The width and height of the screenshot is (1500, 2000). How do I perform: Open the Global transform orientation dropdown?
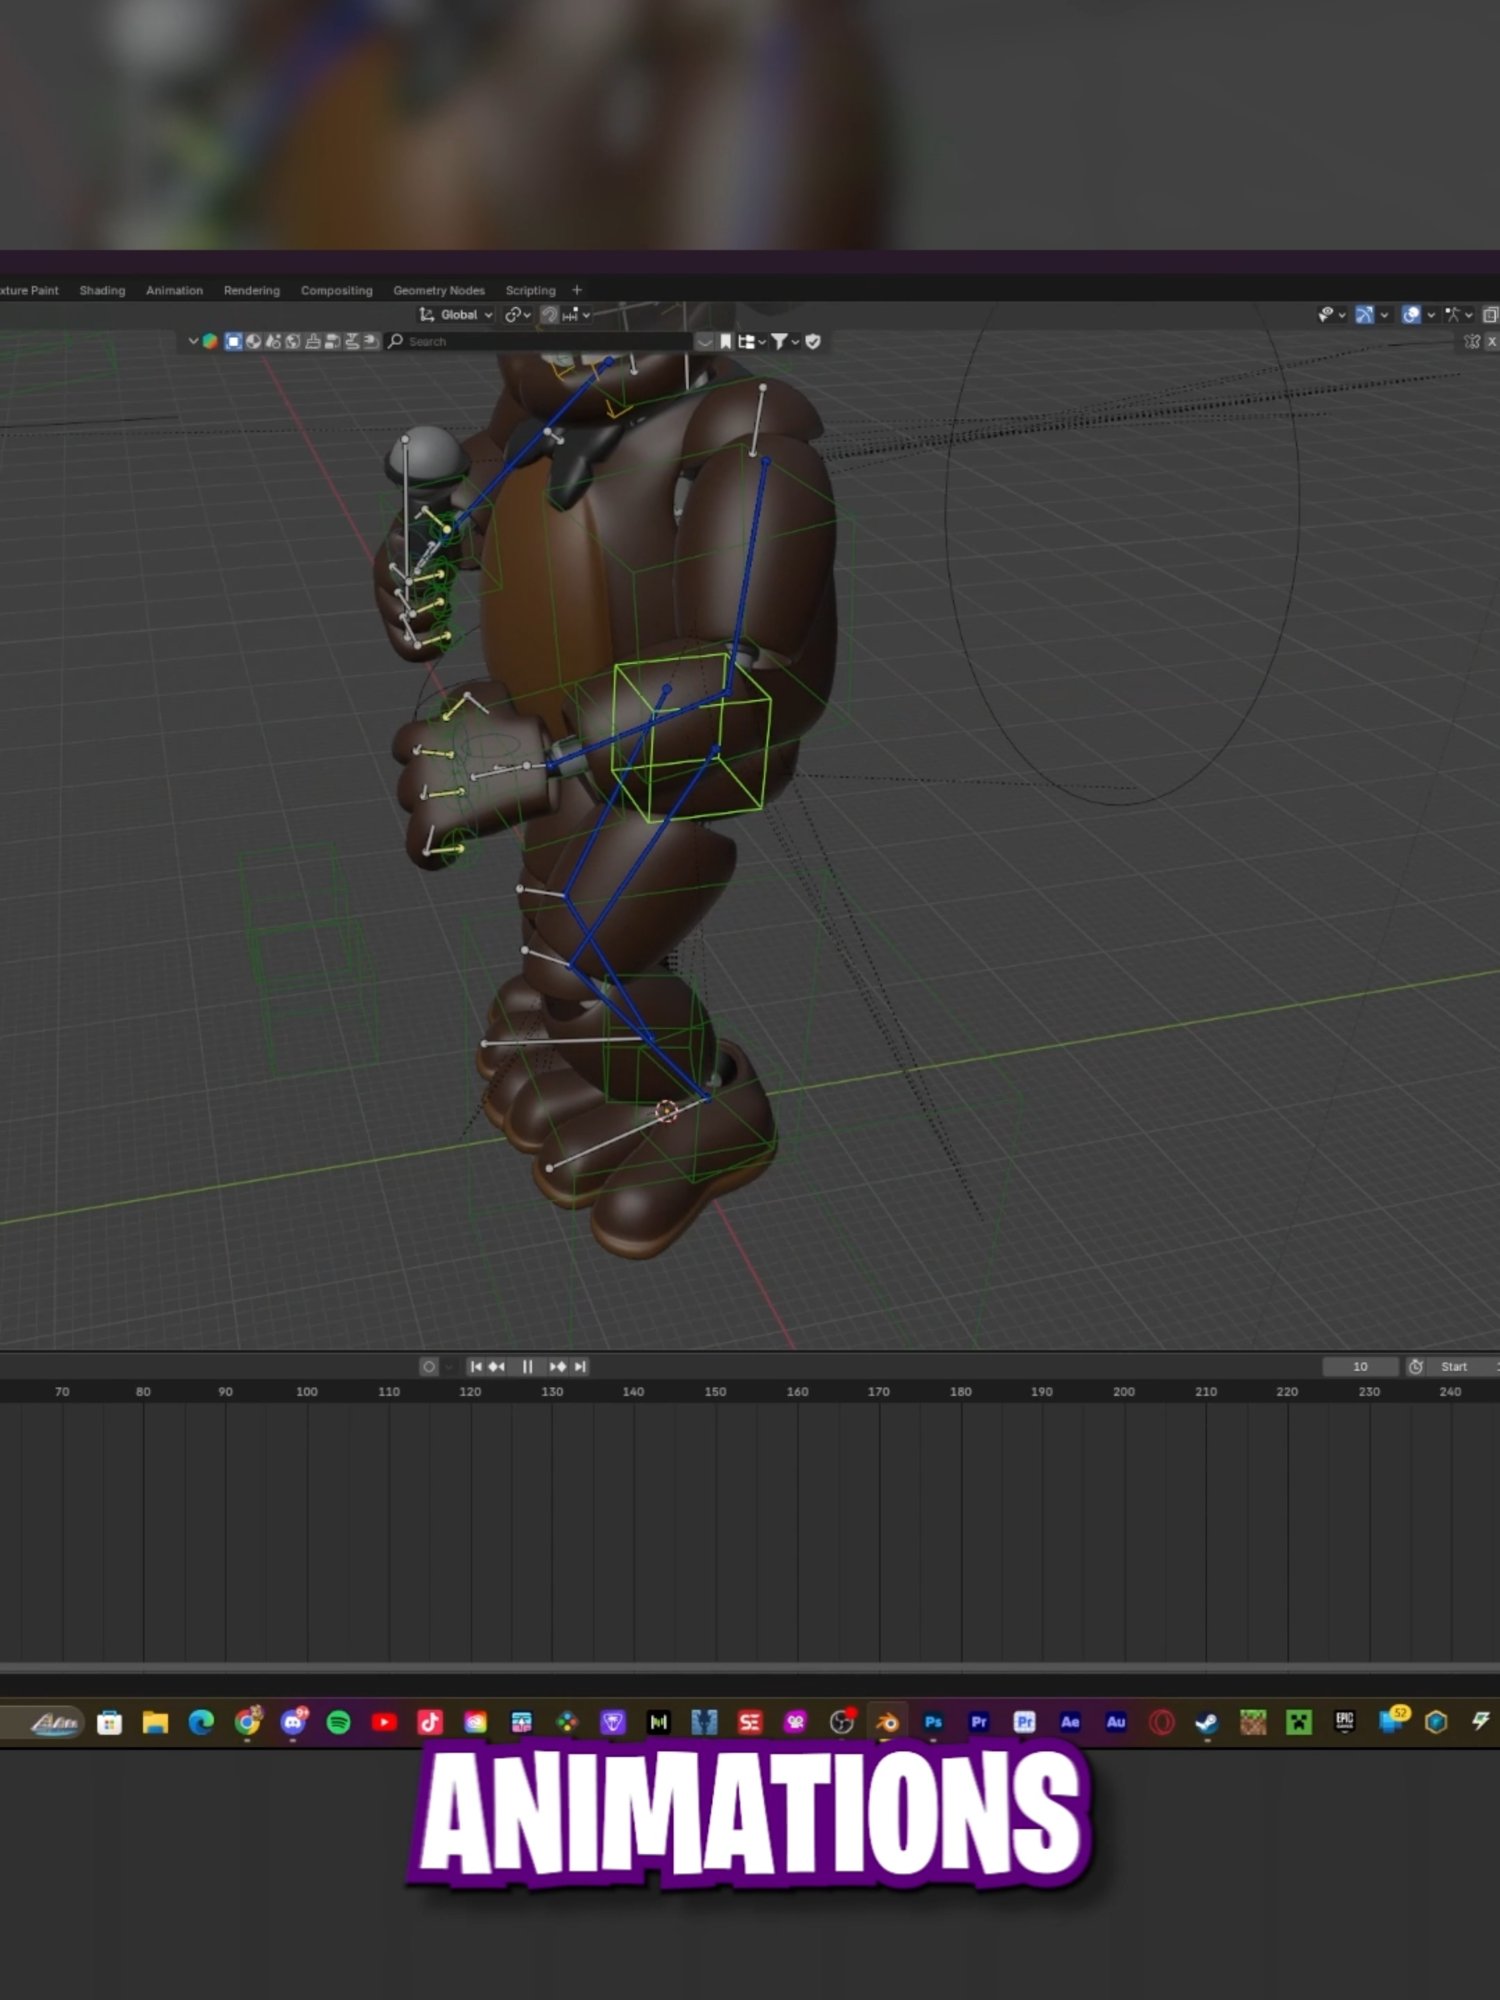pos(456,315)
